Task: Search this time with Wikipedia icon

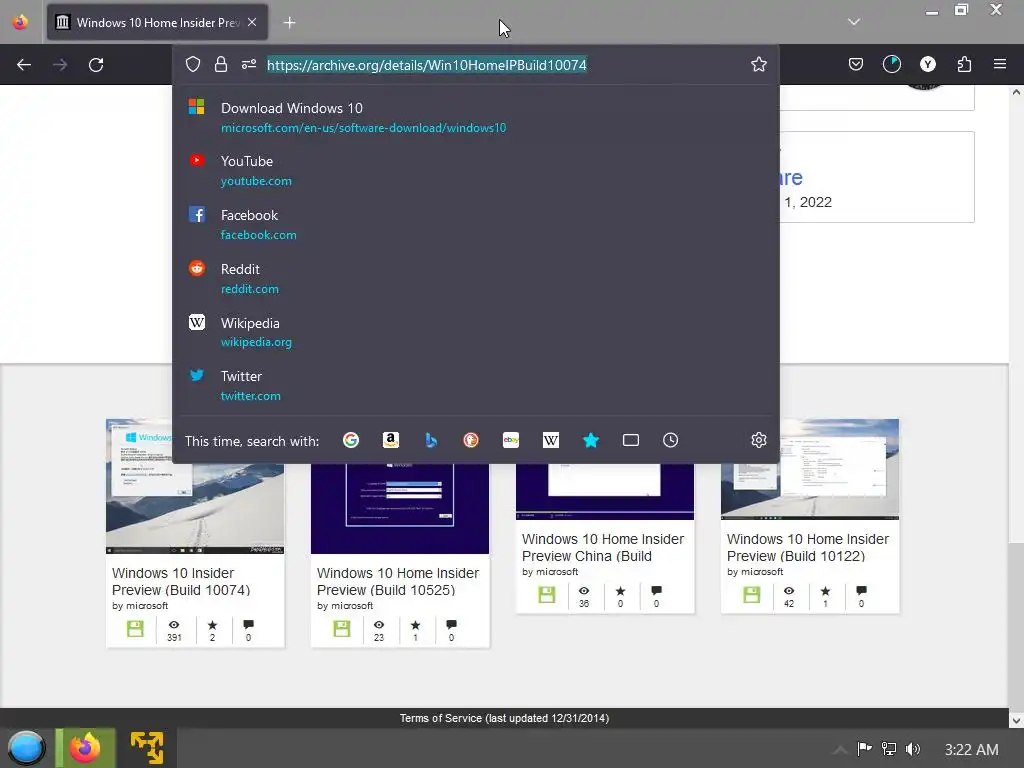Action: pyautogui.click(x=551, y=440)
